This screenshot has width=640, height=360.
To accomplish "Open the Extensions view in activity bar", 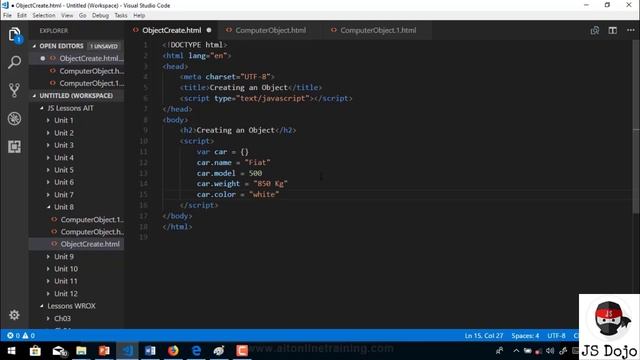I will tap(14, 147).
